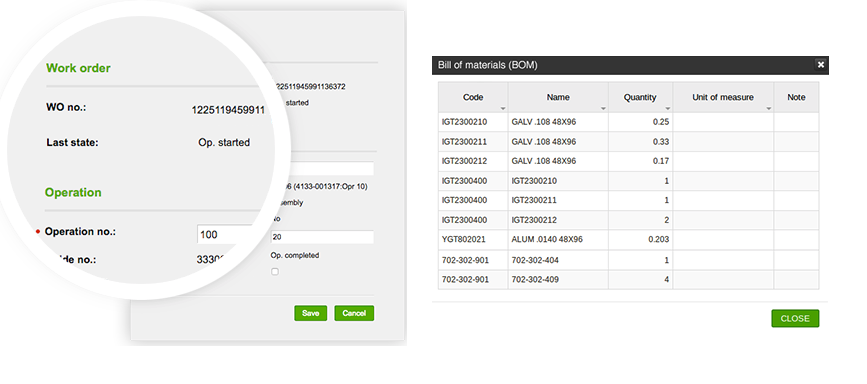Open the Name column filter arrow
The height and width of the screenshot is (384, 867).
click(603, 108)
